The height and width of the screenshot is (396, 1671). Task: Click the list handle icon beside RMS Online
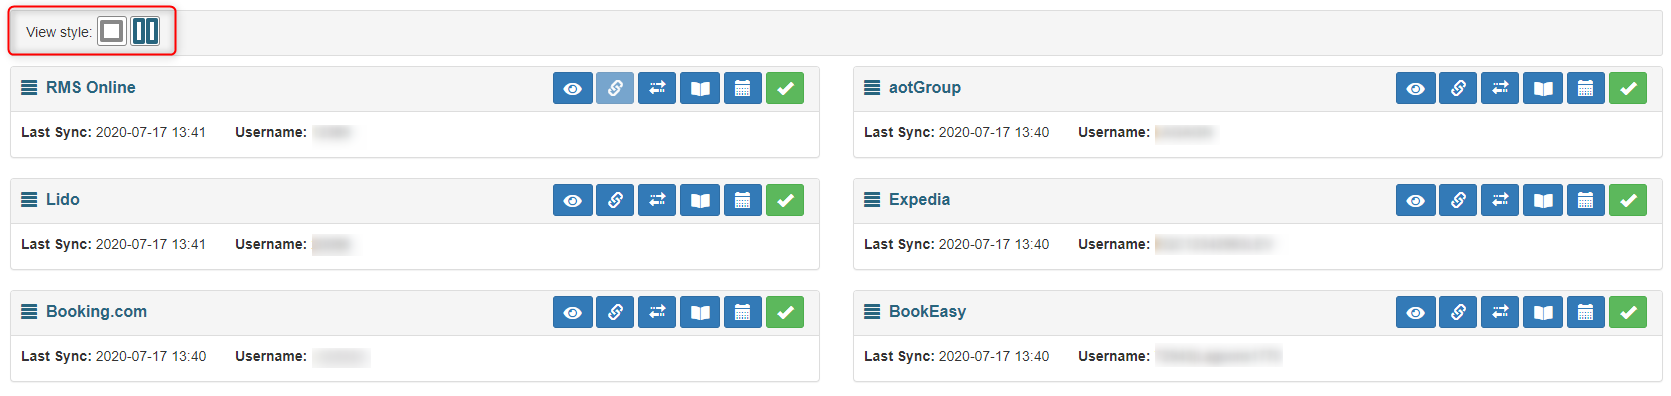click(x=29, y=88)
